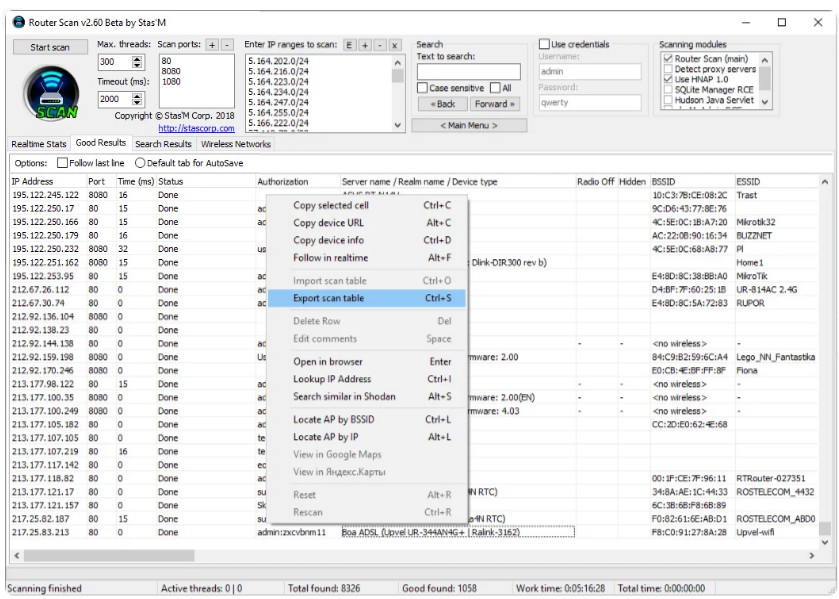The height and width of the screenshot is (599, 839).
Task: Open IP ranges editor E button
Action: pyautogui.click(x=349, y=45)
